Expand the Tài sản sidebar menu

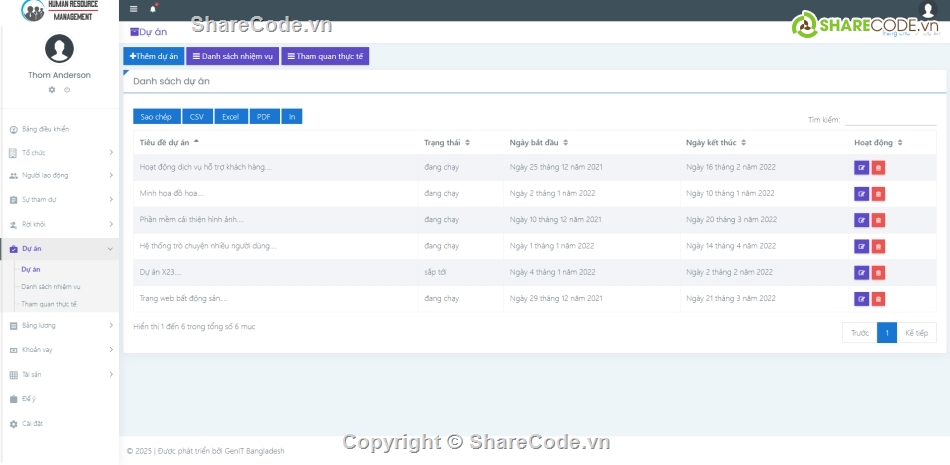59,375
